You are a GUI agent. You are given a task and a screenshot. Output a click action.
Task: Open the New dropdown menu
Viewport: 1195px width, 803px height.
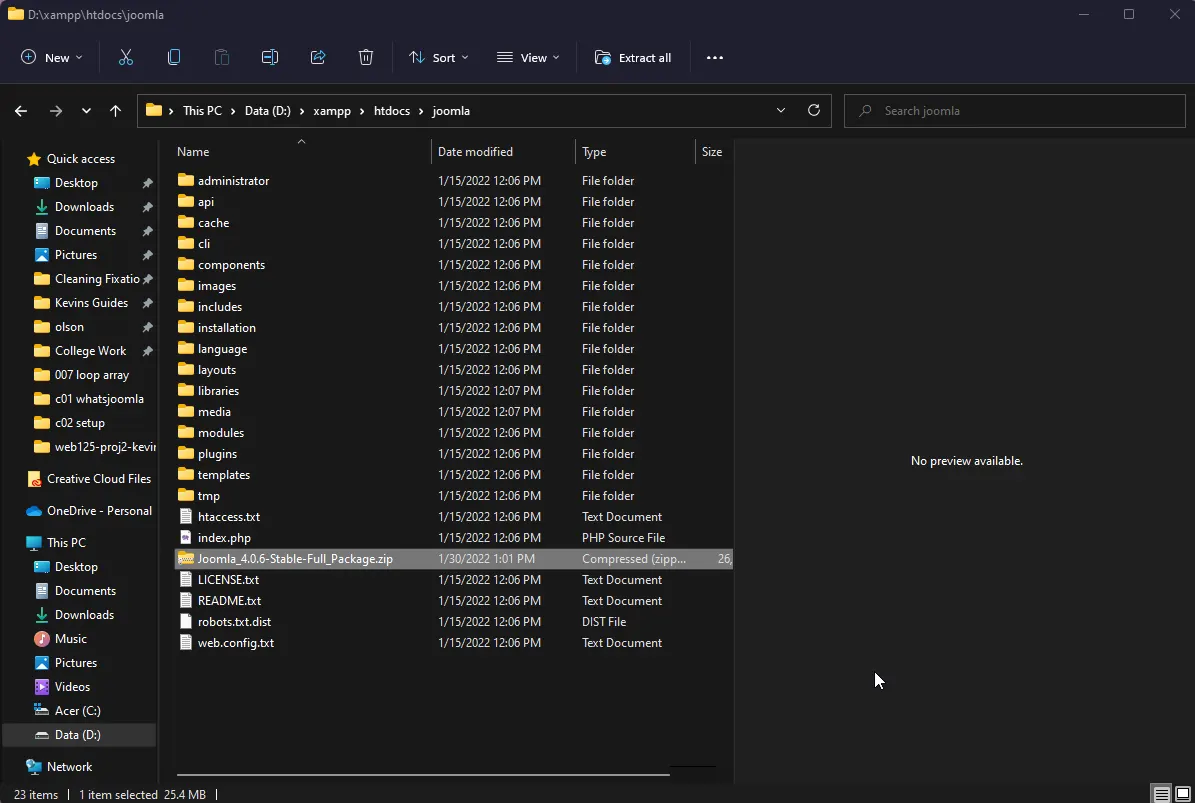tap(52, 58)
